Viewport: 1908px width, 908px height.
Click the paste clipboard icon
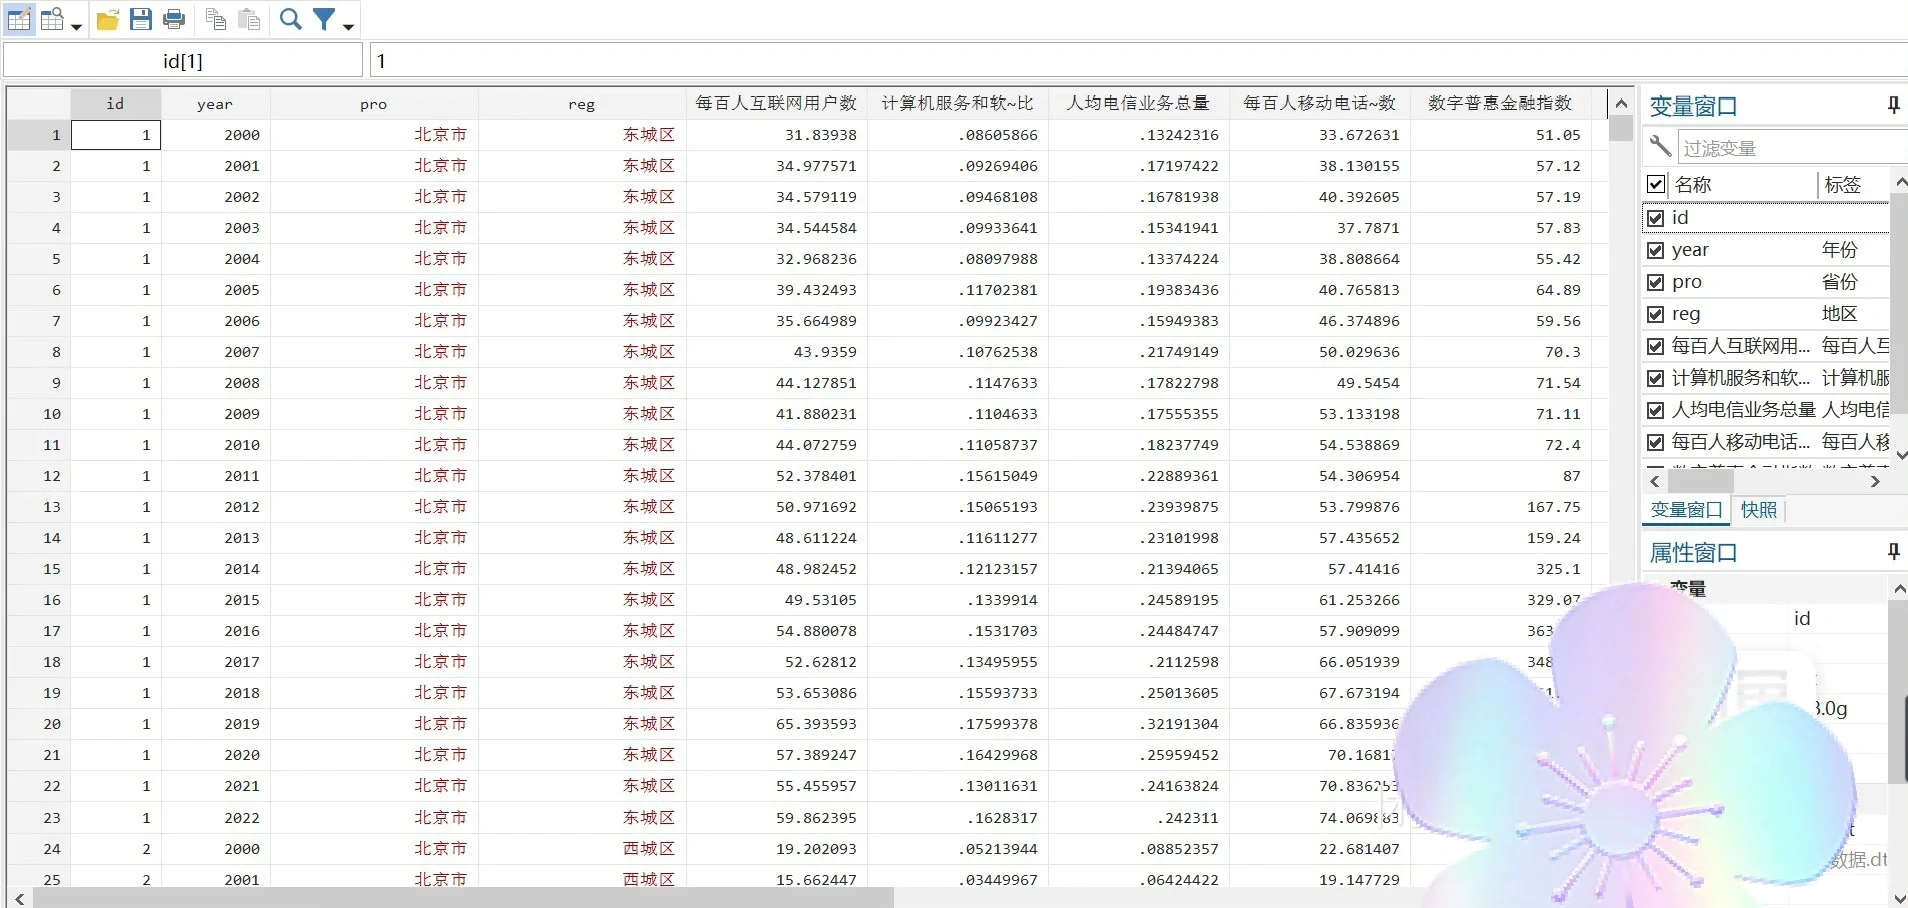[x=249, y=19]
